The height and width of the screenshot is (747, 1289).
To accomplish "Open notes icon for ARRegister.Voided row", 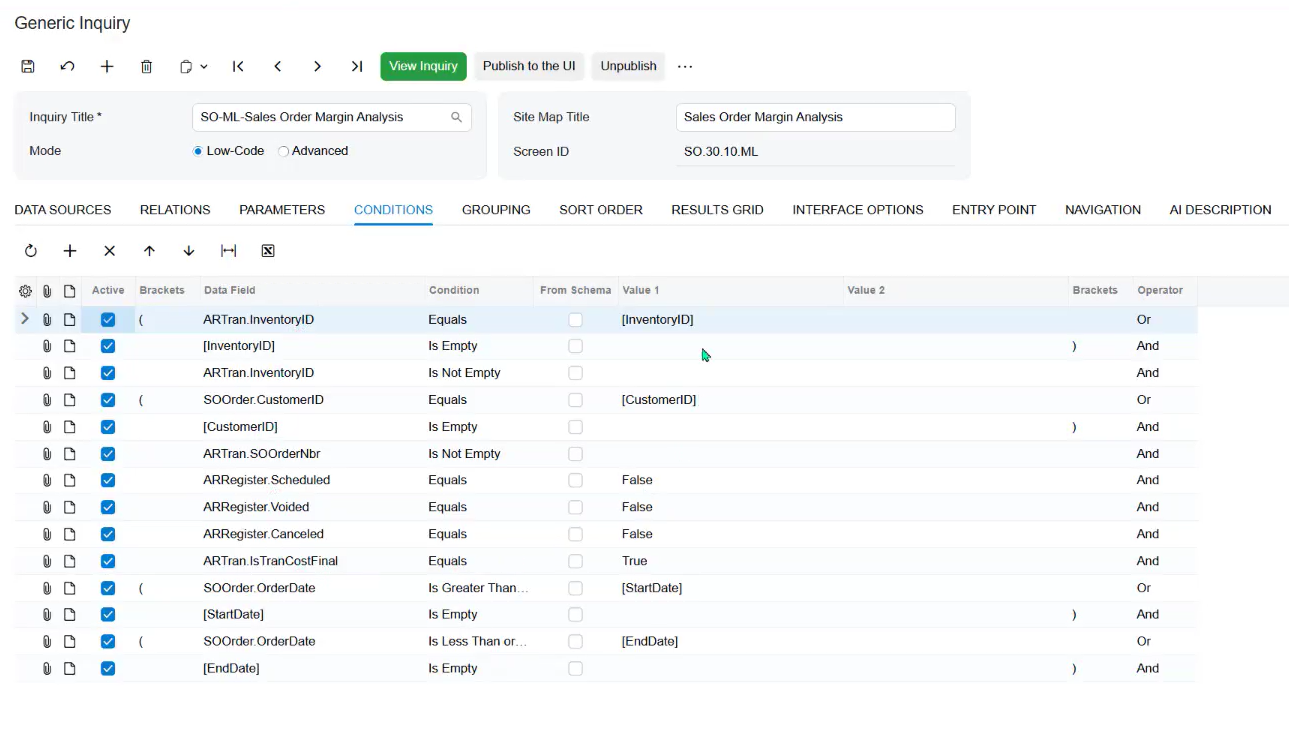I will click(70, 507).
